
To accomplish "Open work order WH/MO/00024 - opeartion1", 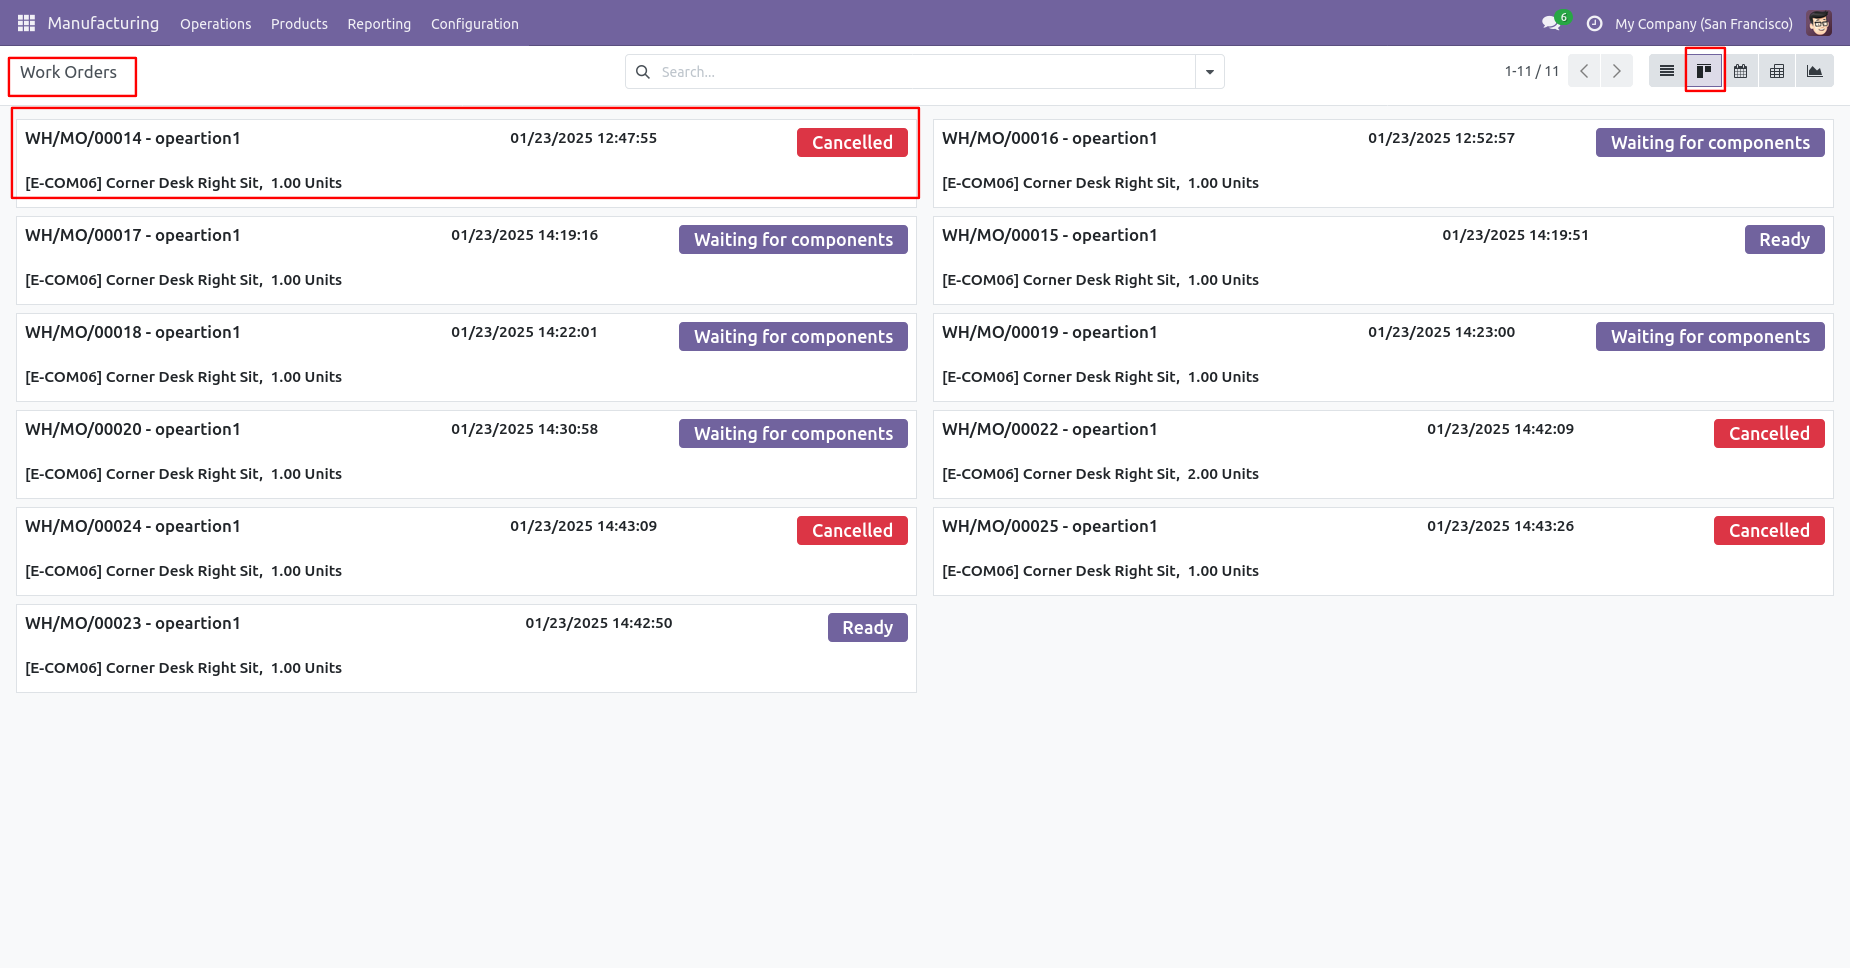I will click(466, 551).
